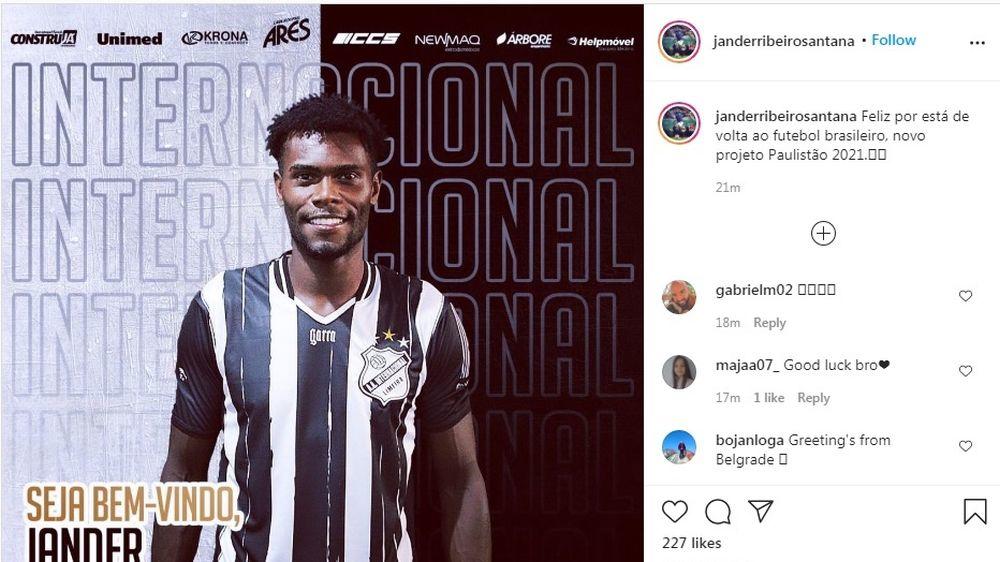This screenshot has width=1000, height=562.
Task: Like gabrielm02's comment heart
Action: 965,296
